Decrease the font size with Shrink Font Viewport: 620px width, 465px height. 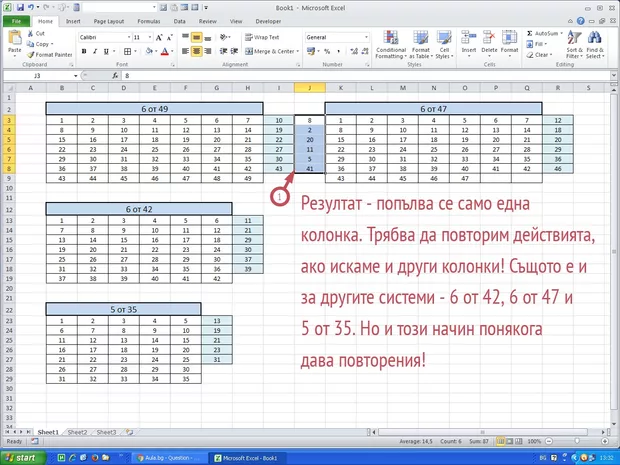(169, 38)
